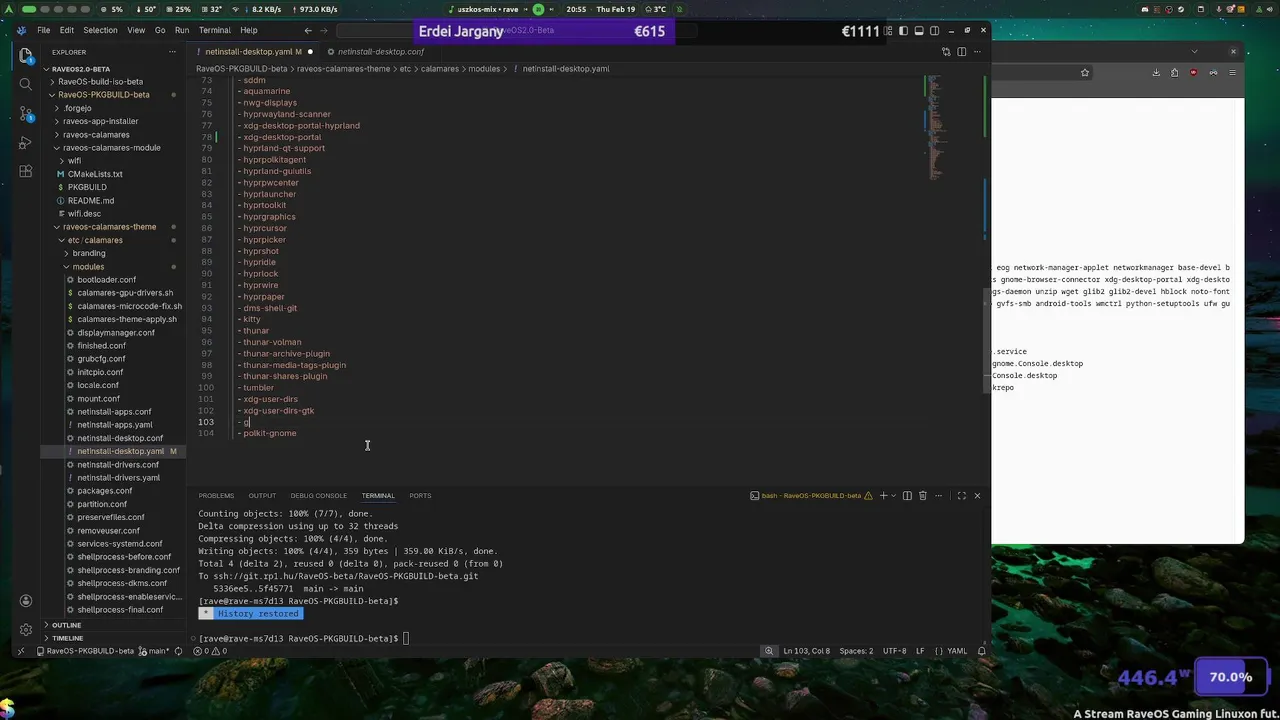Open the File menu
Screen dimensions: 1280x720
(x=44, y=30)
